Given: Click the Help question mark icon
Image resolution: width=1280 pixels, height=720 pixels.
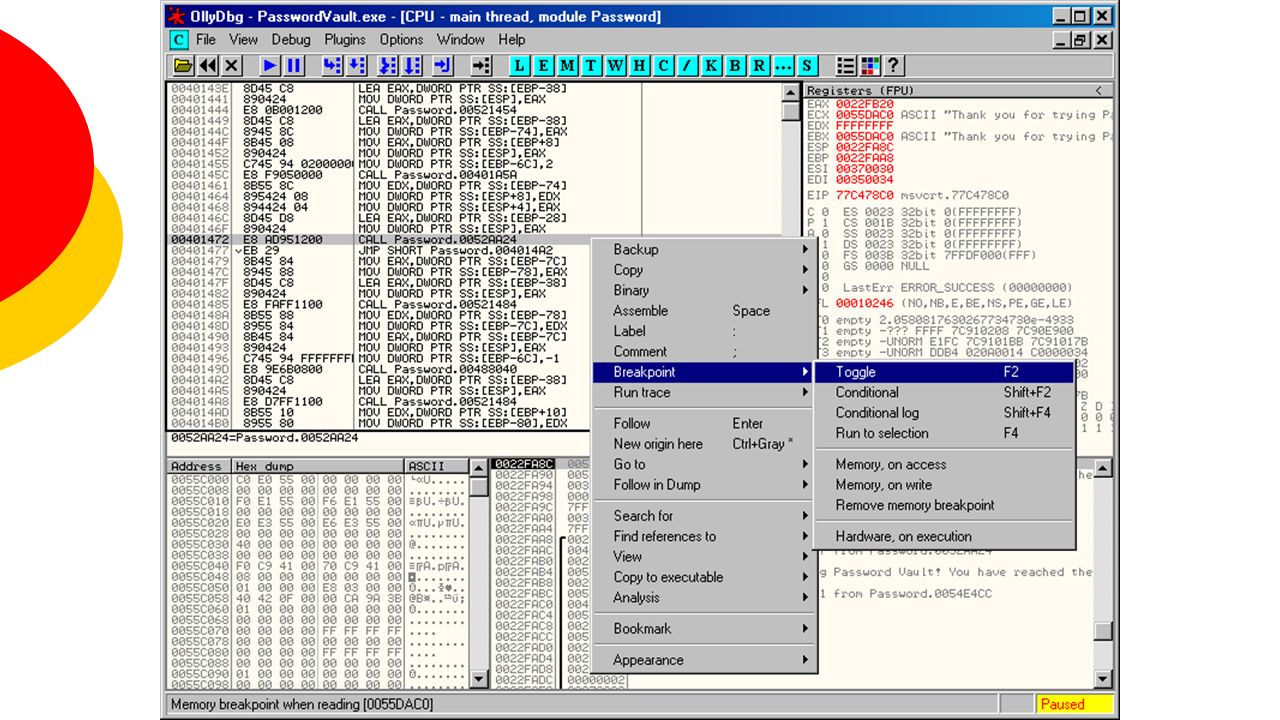Looking at the screenshot, I should 894,66.
